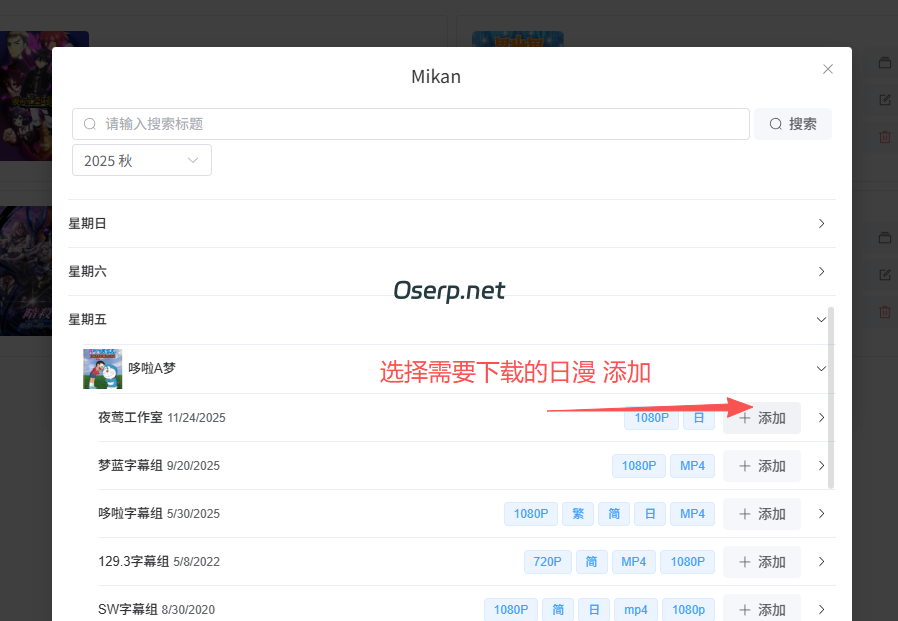The image size is (898, 621).
Task: Click the mp4 tag on the SW字幕组 row
Action: (x=636, y=609)
